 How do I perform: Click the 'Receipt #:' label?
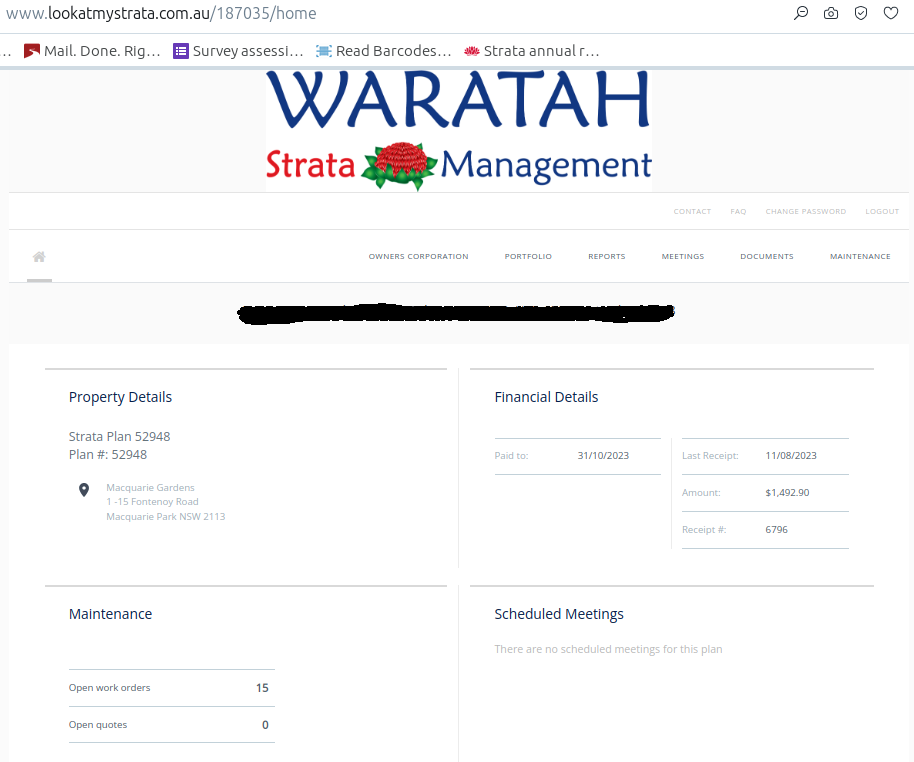click(x=704, y=529)
